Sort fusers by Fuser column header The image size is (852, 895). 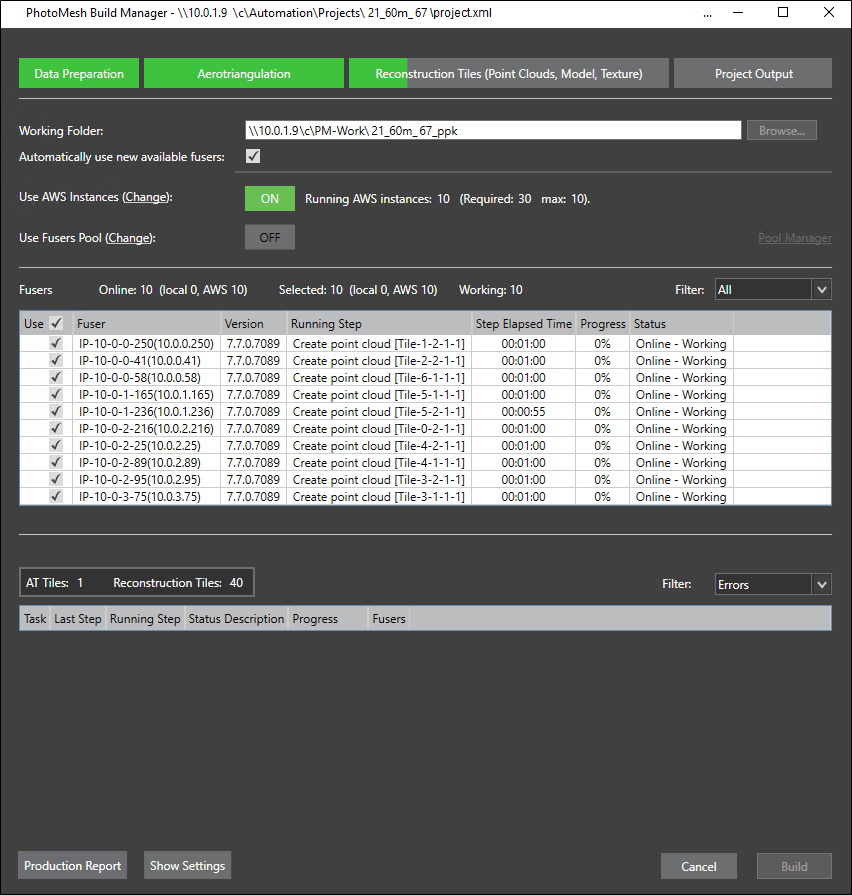point(146,324)
